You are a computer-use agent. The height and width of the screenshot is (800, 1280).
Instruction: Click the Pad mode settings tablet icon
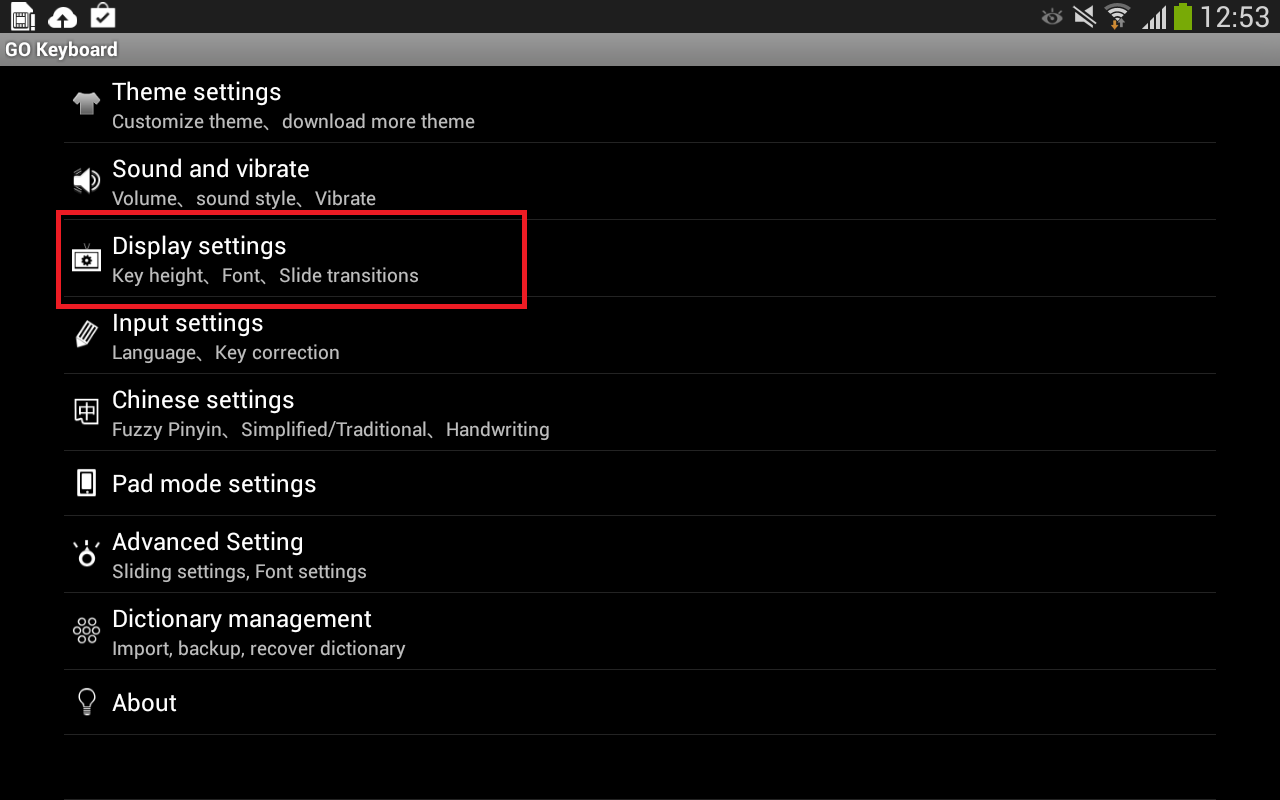(86, 483)
